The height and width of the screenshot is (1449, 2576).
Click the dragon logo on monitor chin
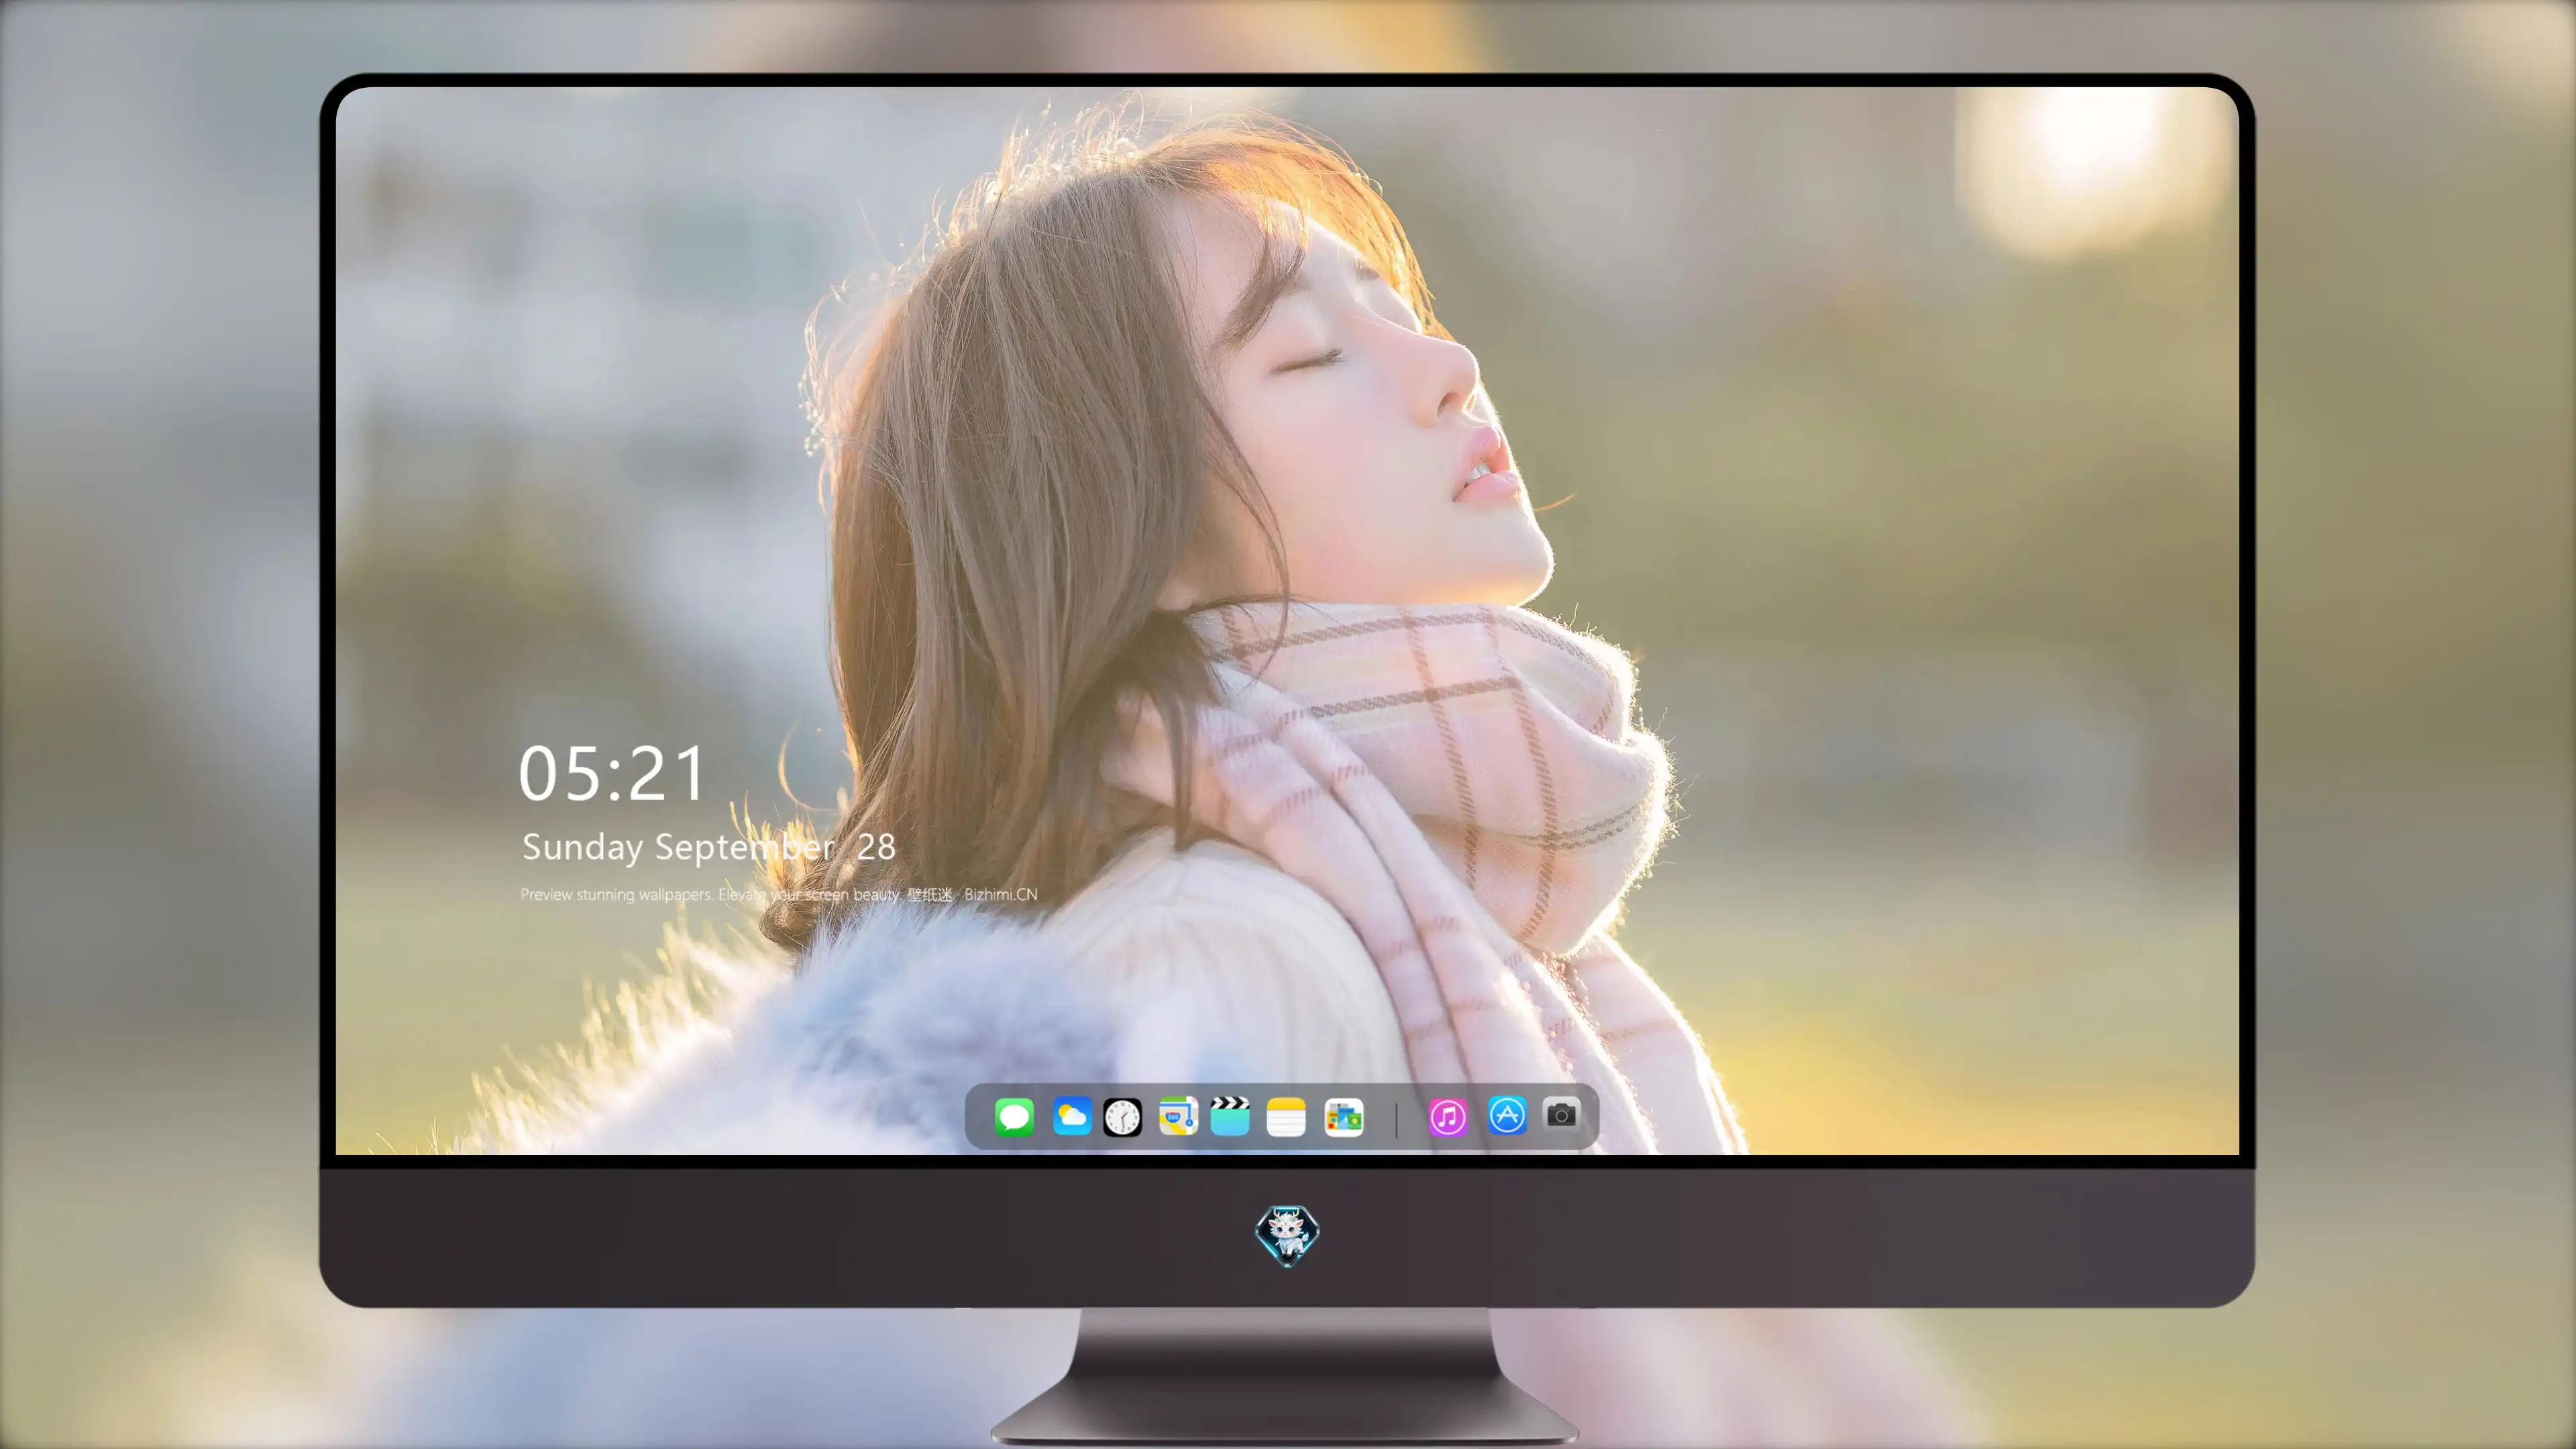1287,1235
